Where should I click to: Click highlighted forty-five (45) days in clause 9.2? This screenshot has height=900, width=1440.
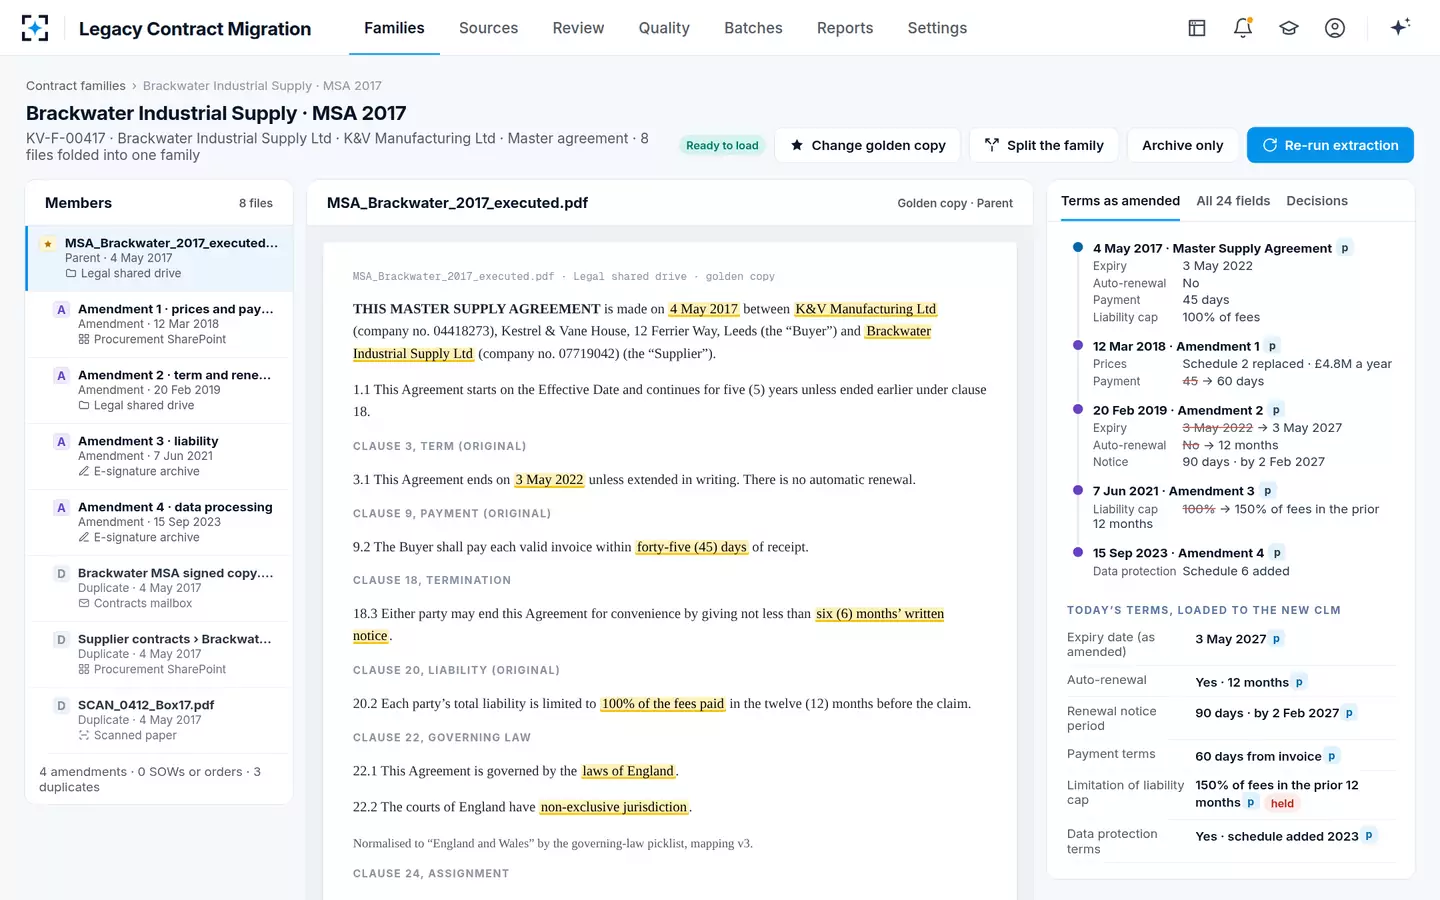click(692, 547)
